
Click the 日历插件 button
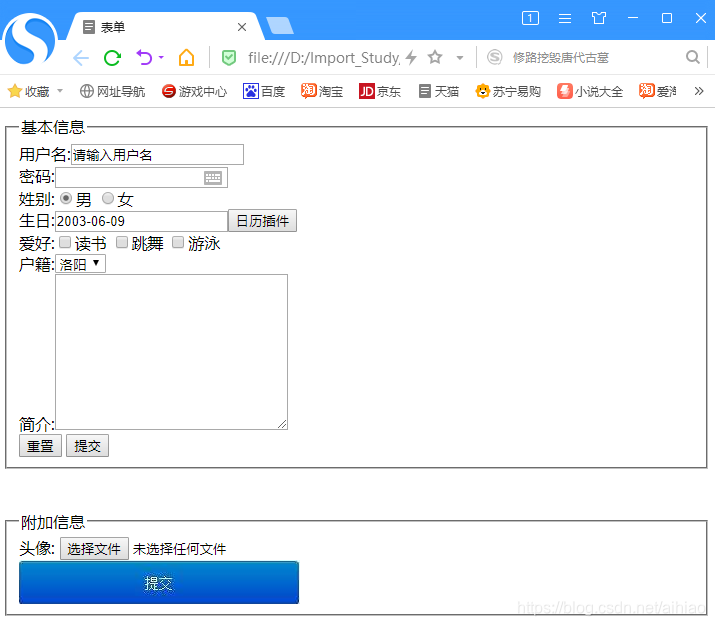(262, 221)
